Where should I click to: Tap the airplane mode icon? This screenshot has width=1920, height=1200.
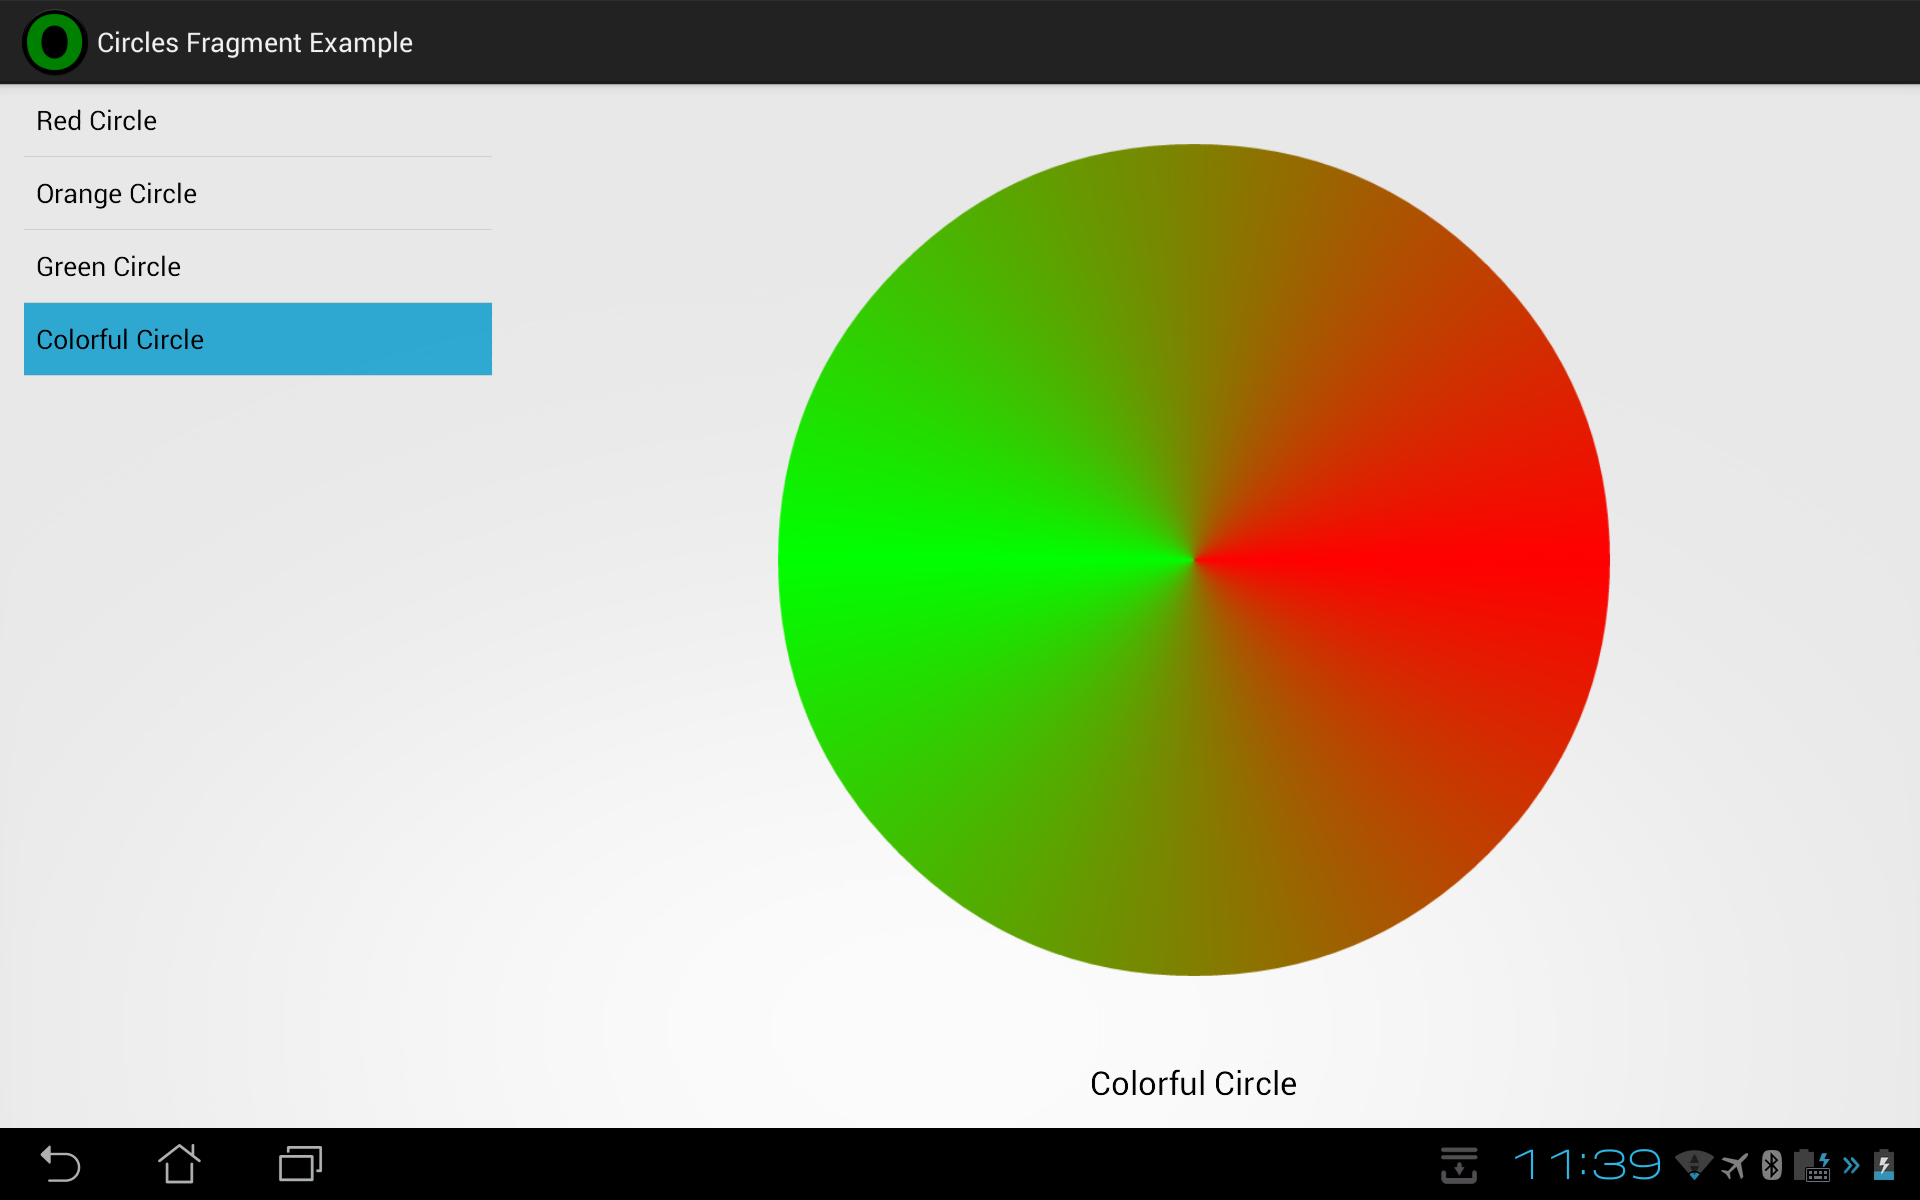click(1735, 1165)
